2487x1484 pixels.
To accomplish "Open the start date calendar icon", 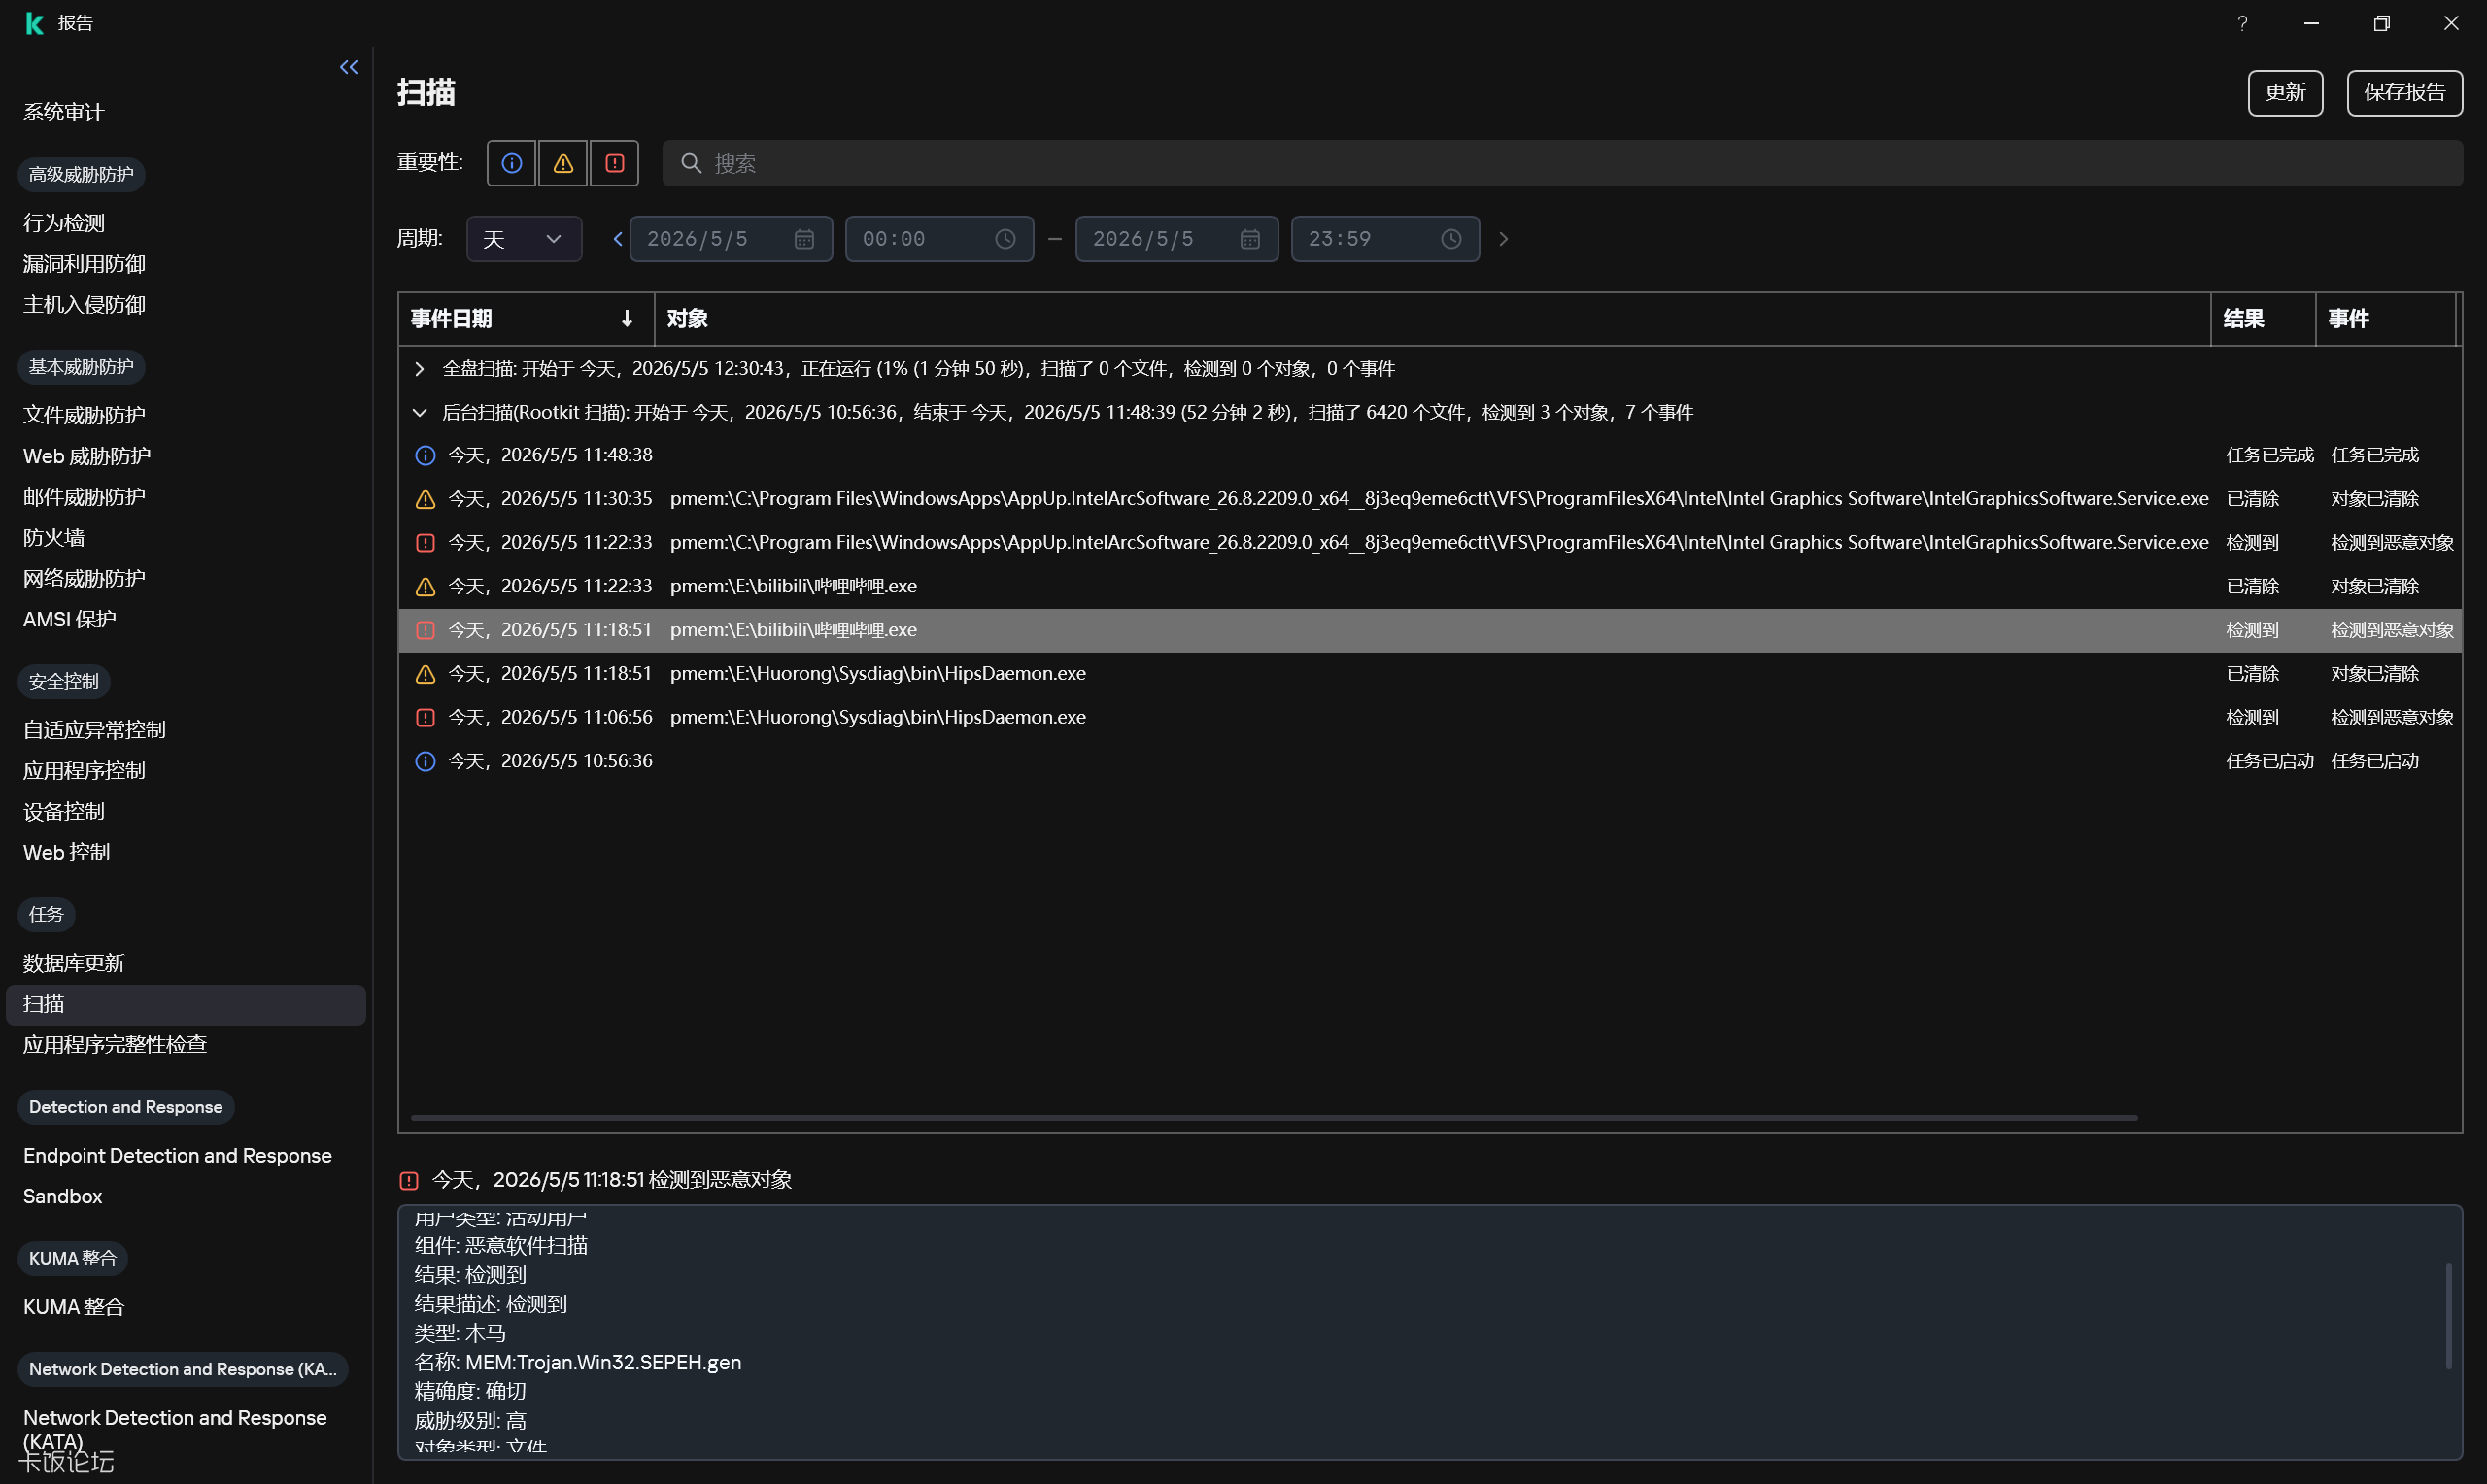I will coord(804,239).
